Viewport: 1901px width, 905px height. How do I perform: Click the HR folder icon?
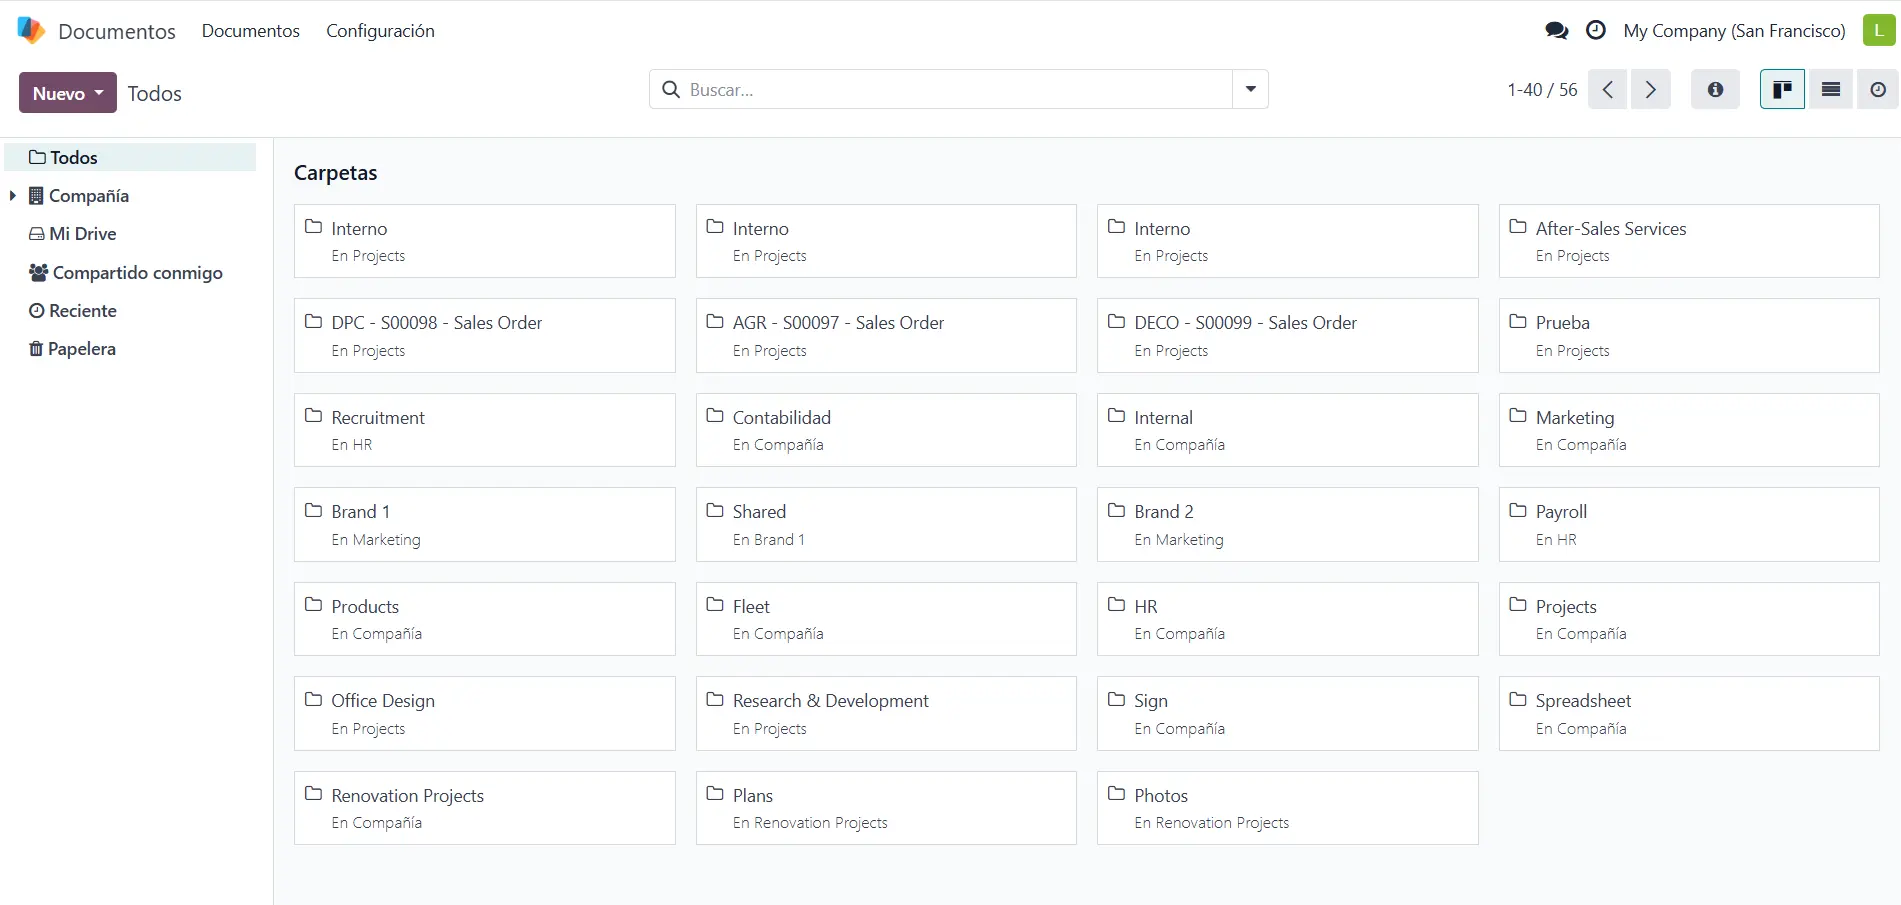(x=1117, y=605)
